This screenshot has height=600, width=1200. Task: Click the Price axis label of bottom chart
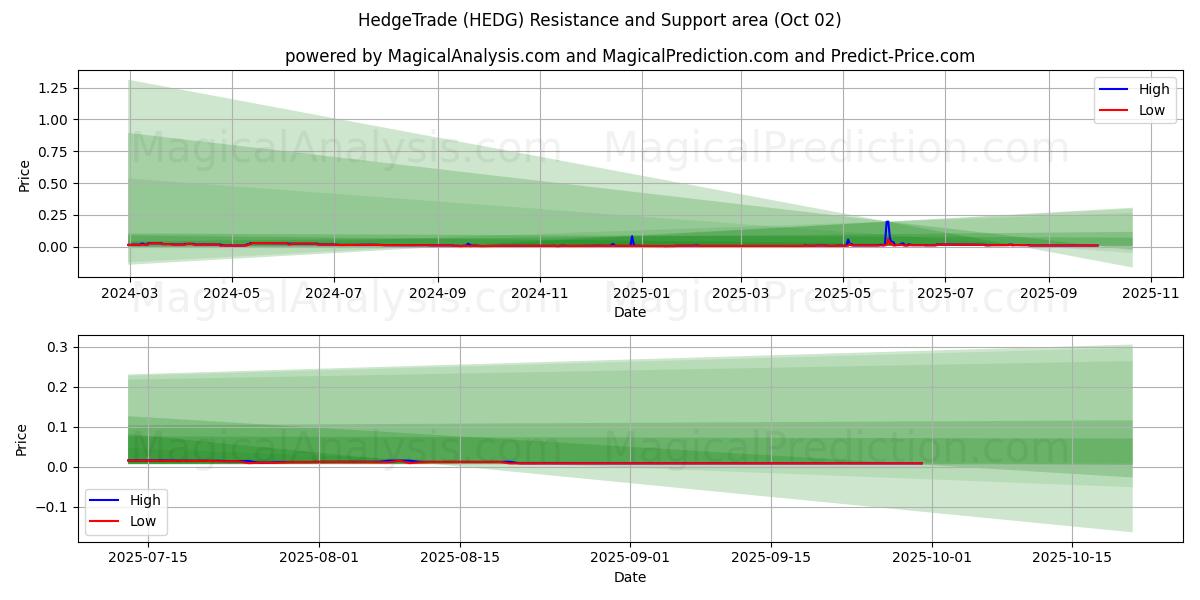(x=23, y=440)
